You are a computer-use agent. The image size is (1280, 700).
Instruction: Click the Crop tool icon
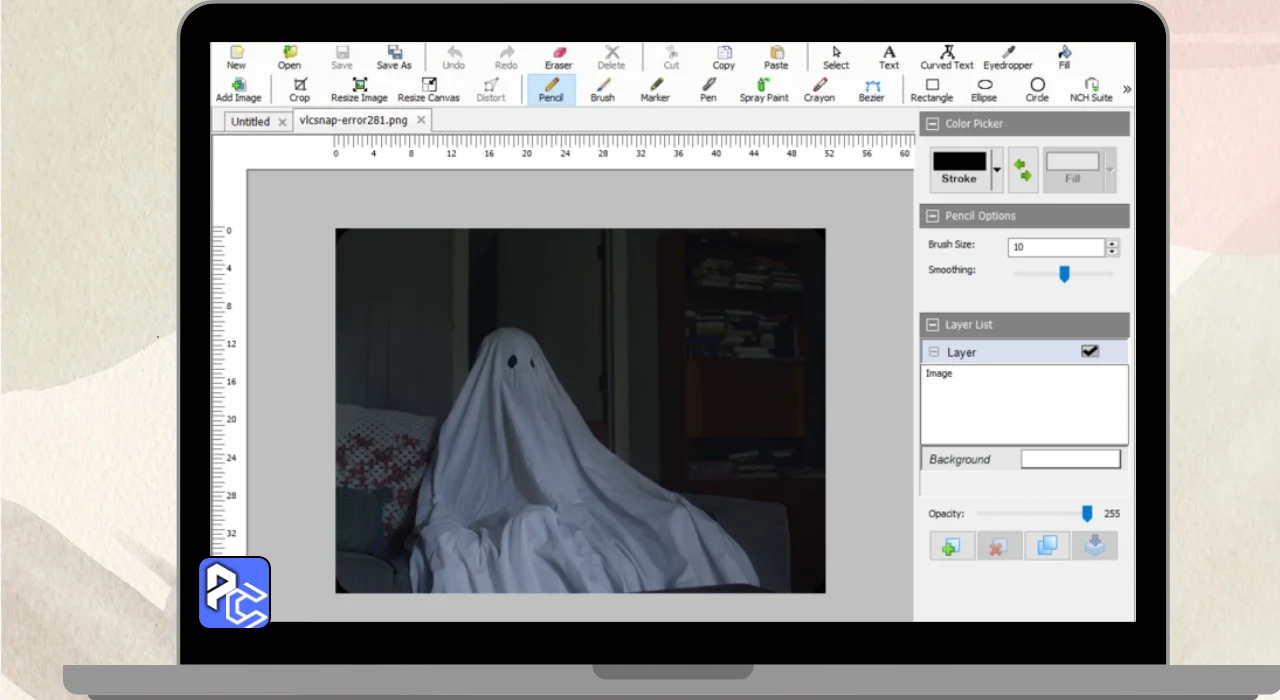299,89
